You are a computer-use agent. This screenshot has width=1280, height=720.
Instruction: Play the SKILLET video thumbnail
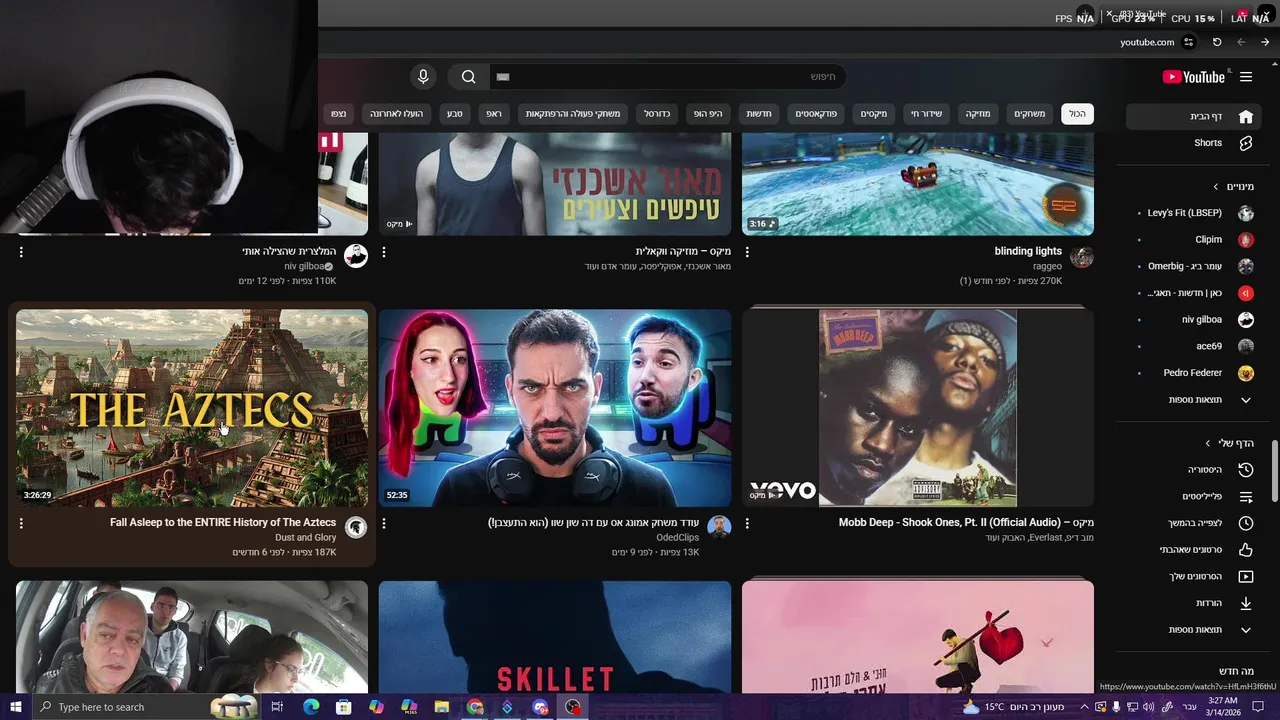[x=555, y=637]
